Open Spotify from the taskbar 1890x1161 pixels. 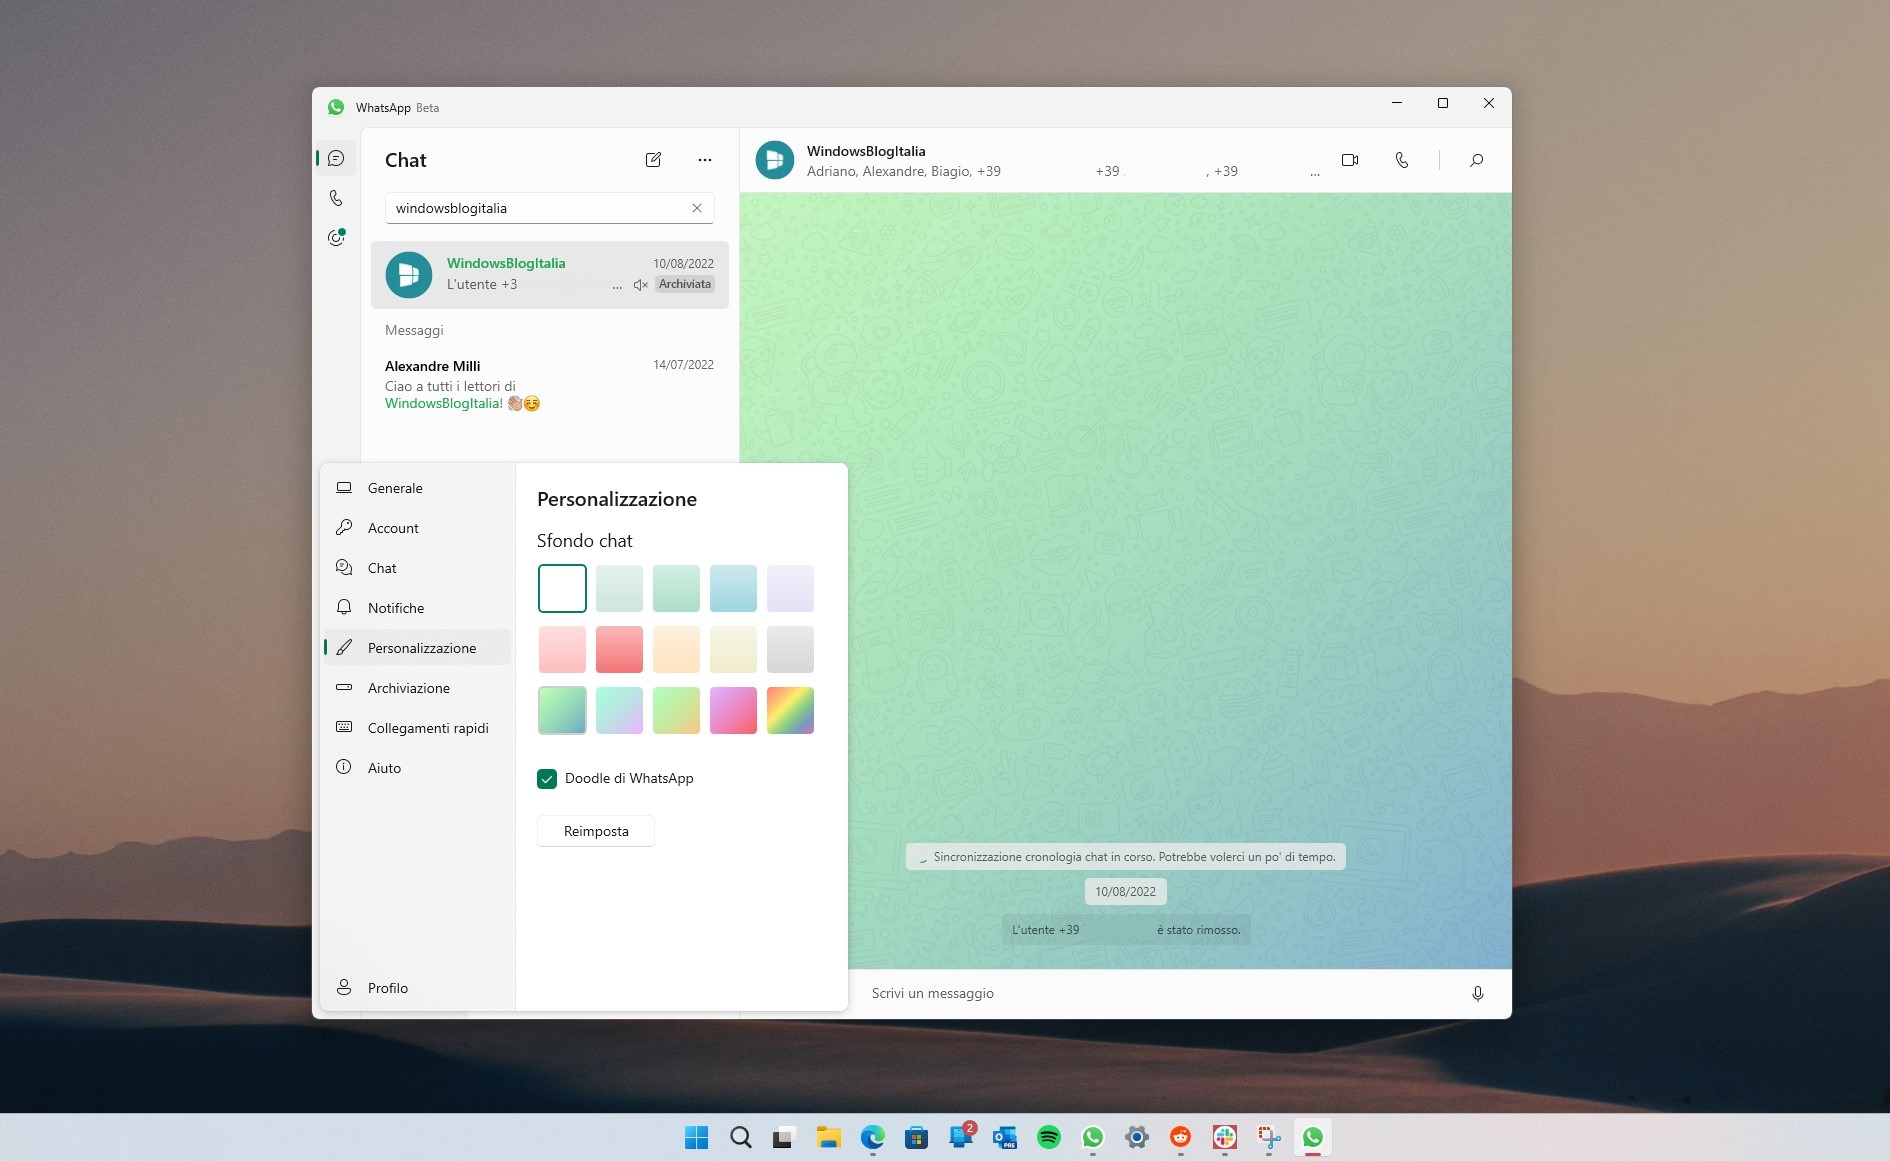tap(1049, 1137)
